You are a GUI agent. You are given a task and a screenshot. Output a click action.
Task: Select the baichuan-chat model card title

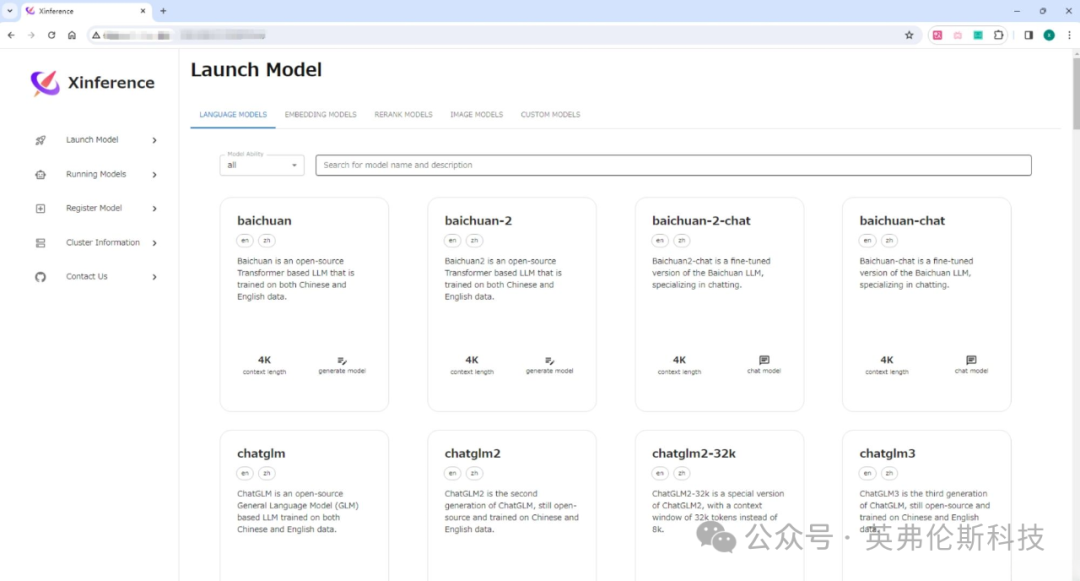(902, 221)
